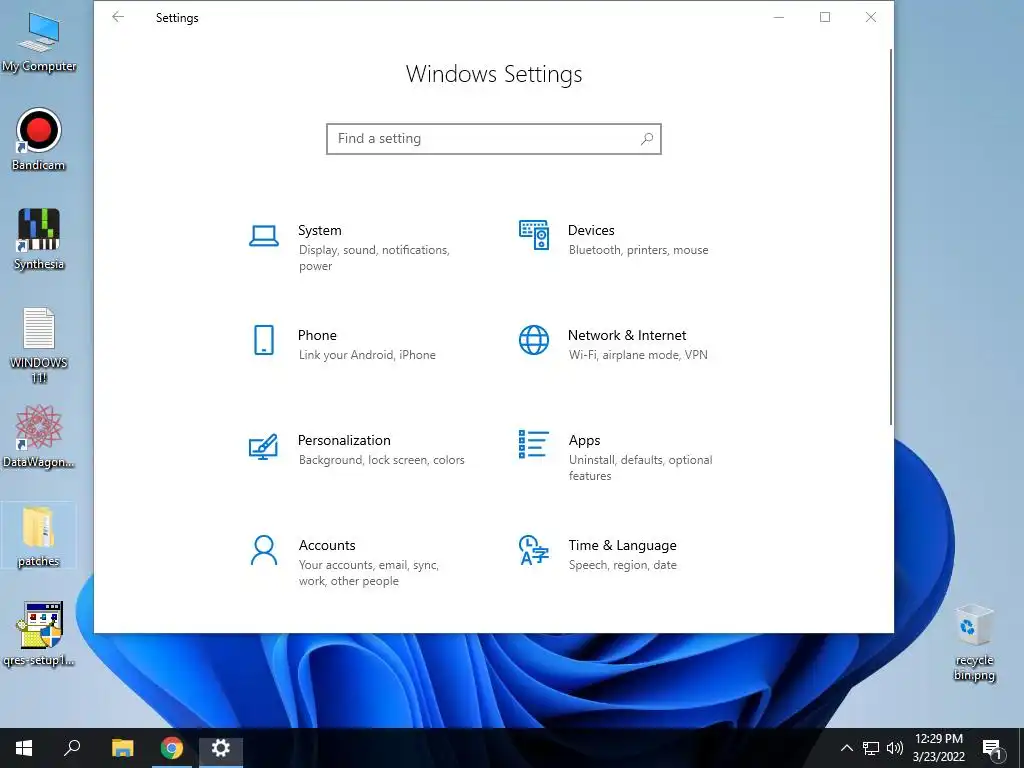This screenshot has width=1024, height=768.
Task: Click 'Wi-Fi, airplane mode, VPN' description
Action: click(638, 355)
